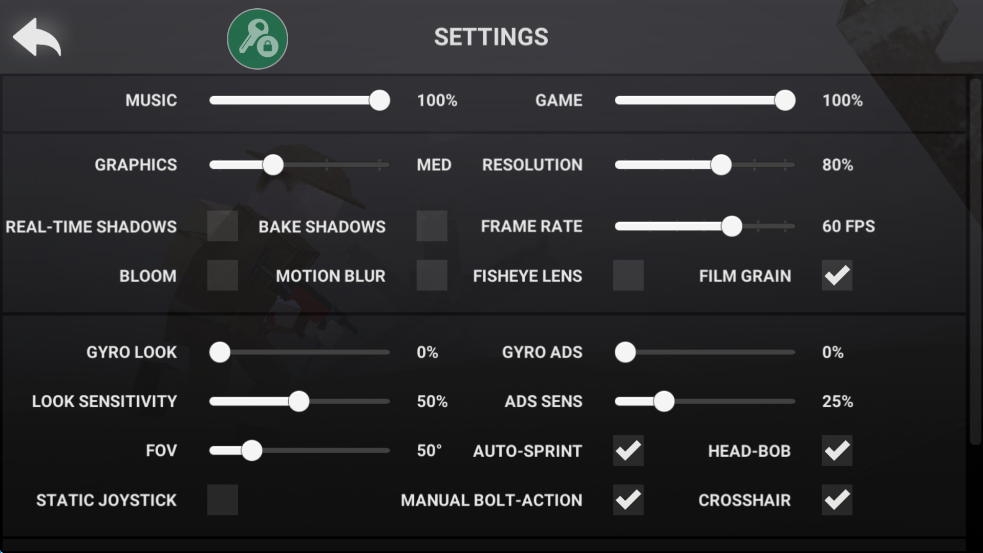Disable the Film Grain checkbox

pyautogui.click(x=837, y=276)
